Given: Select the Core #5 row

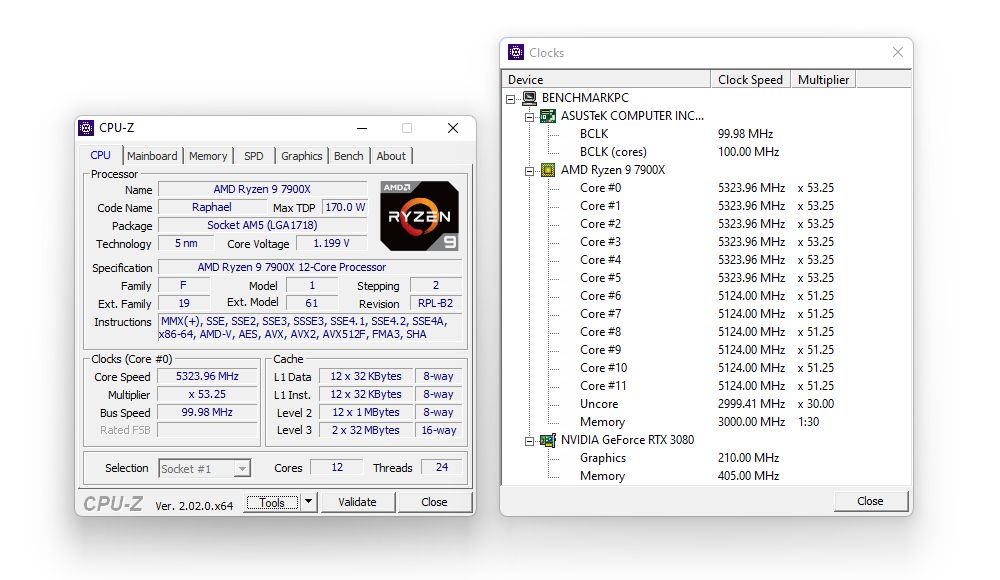Looking at the screenshot, I should [x=707, y=278].
